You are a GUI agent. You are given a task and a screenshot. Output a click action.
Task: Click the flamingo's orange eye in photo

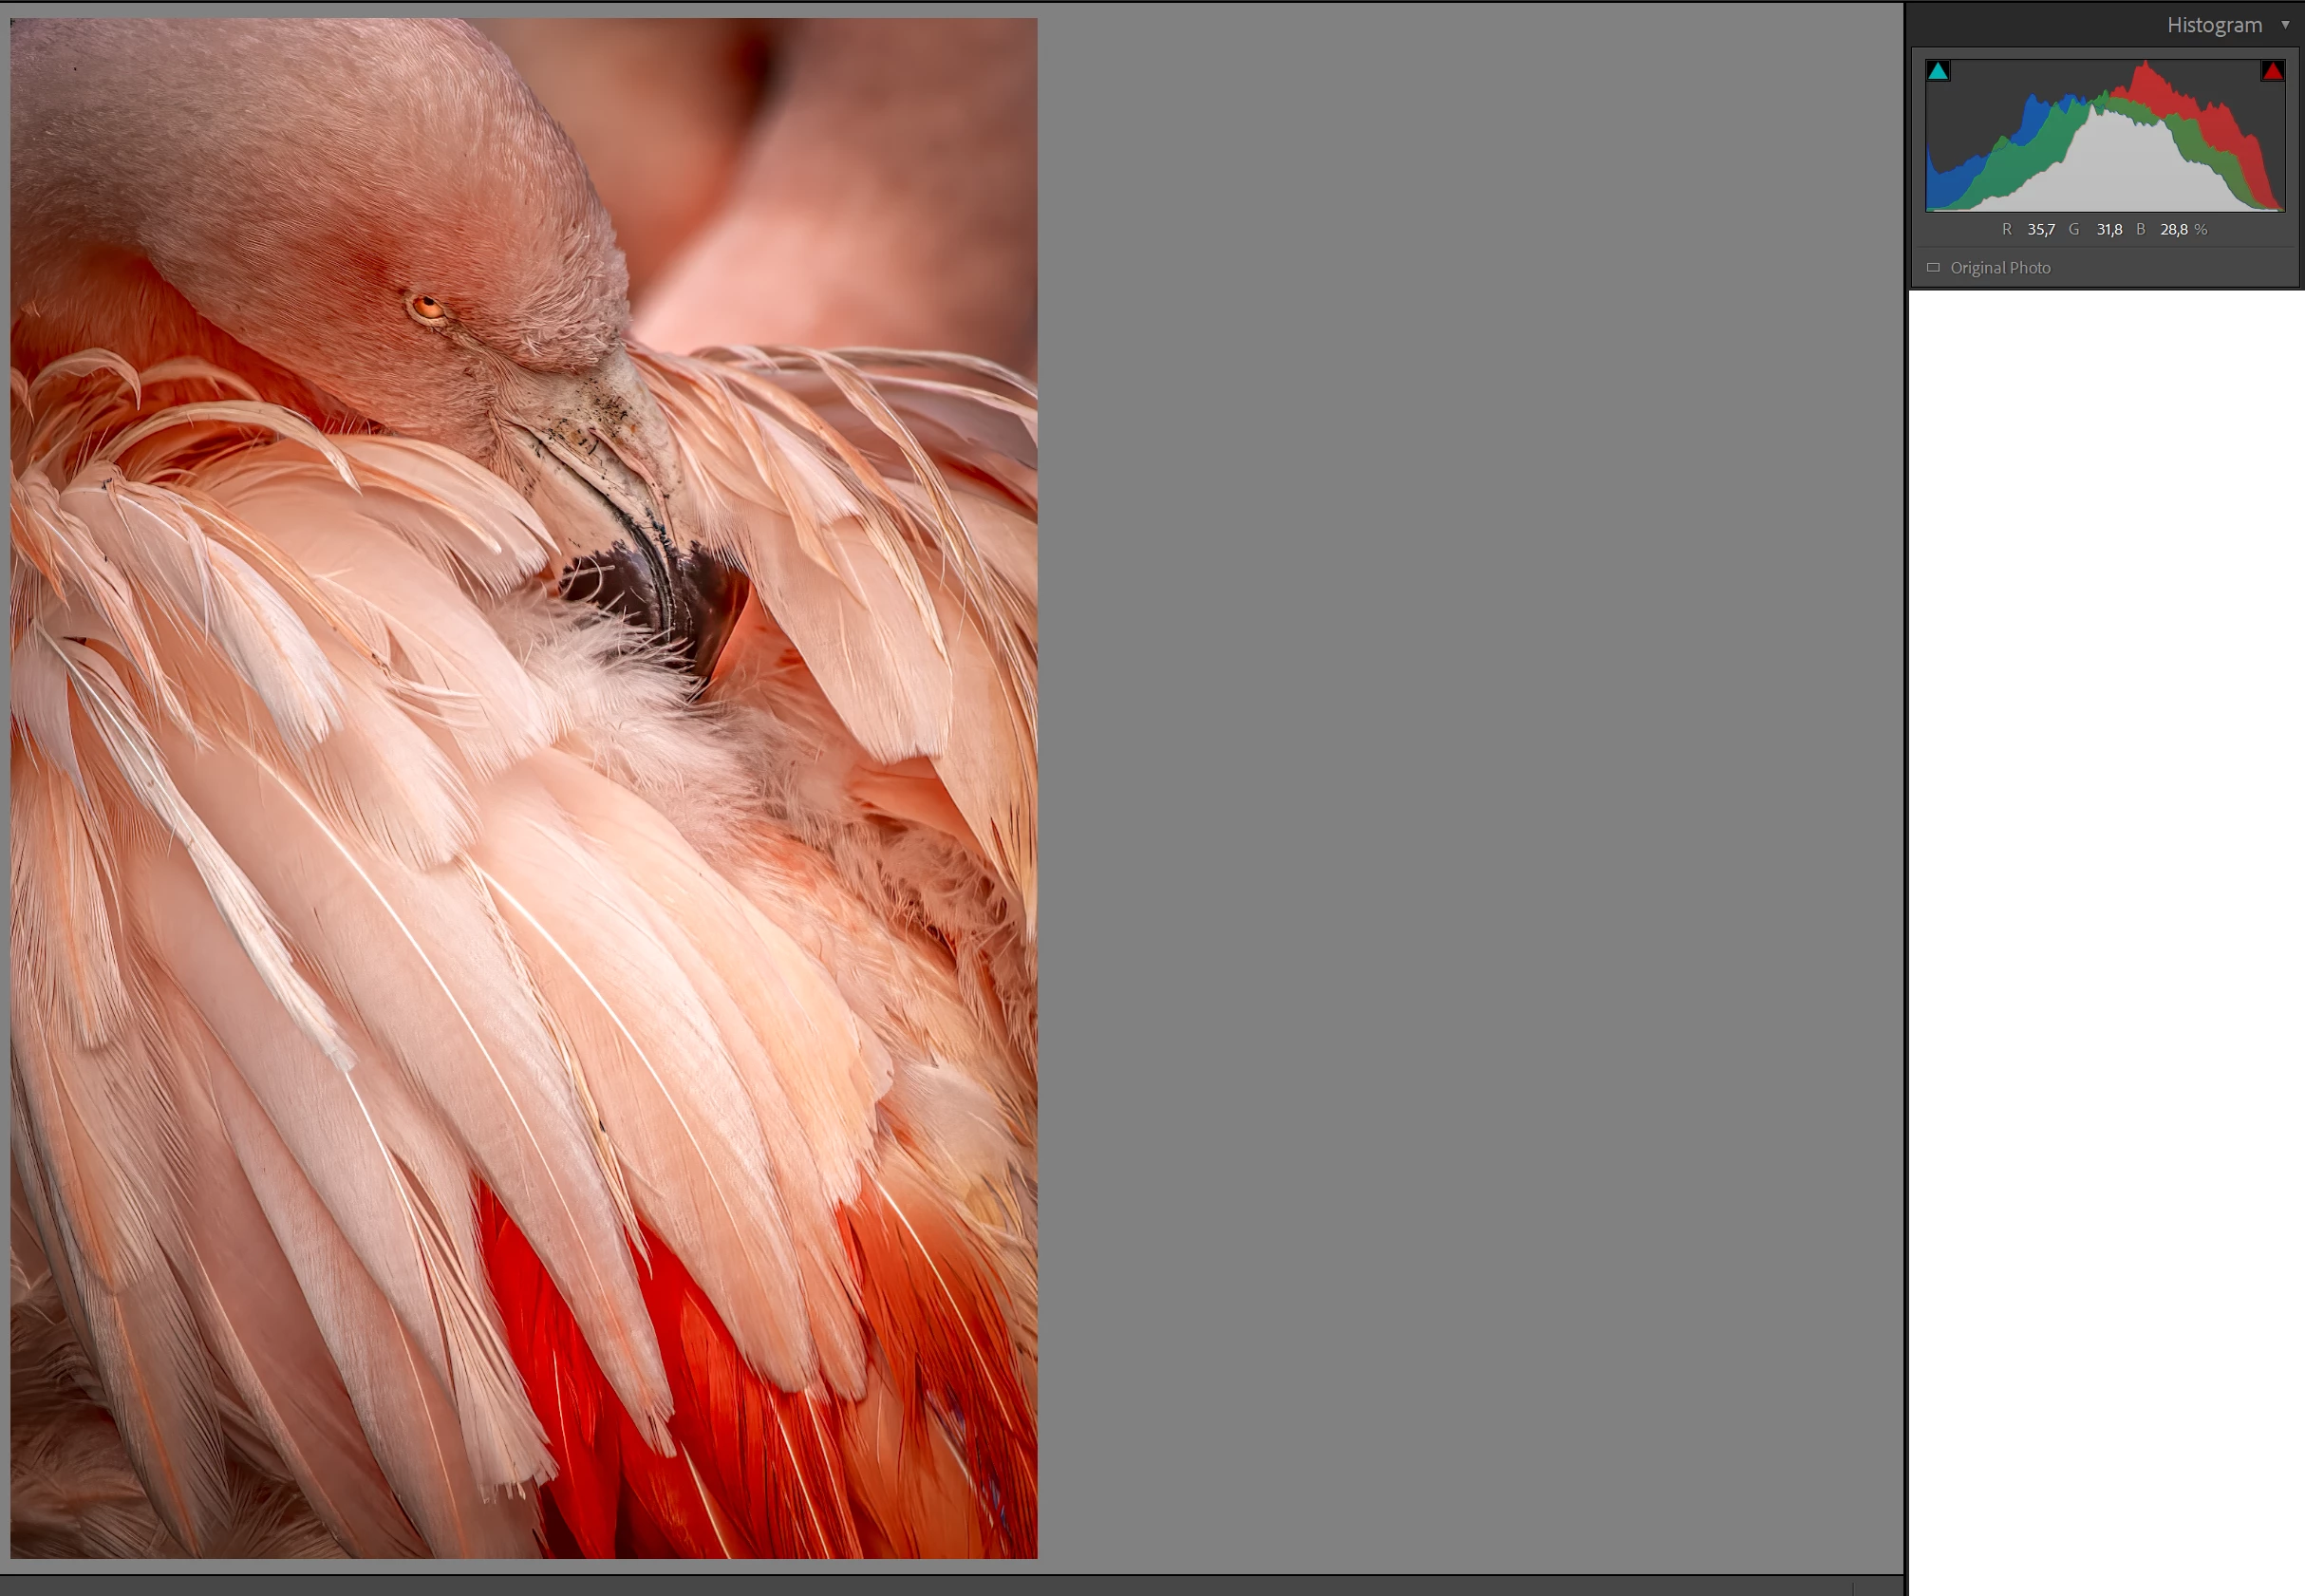[x=427, y=307]
